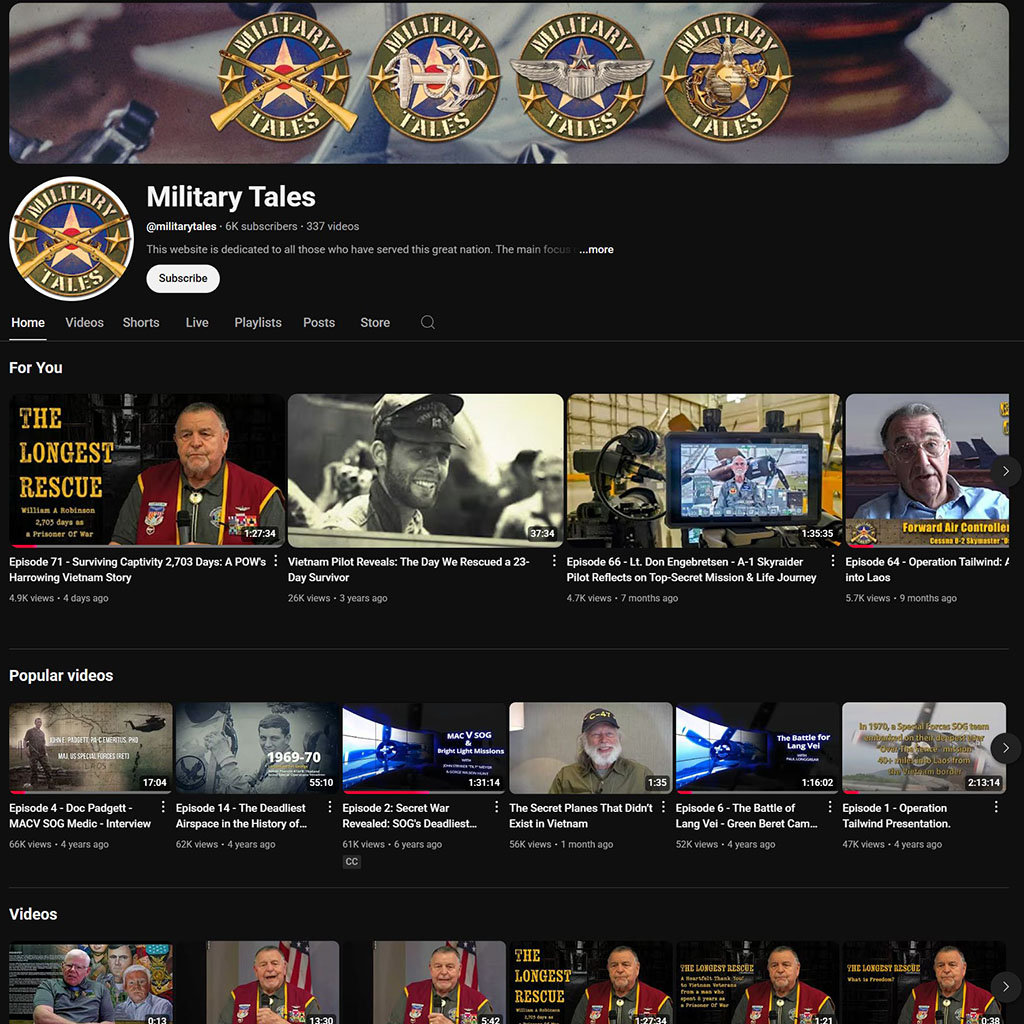1024x1024 pixels.
Task: Click the 337 videos count text
Action: click(333, 227)
